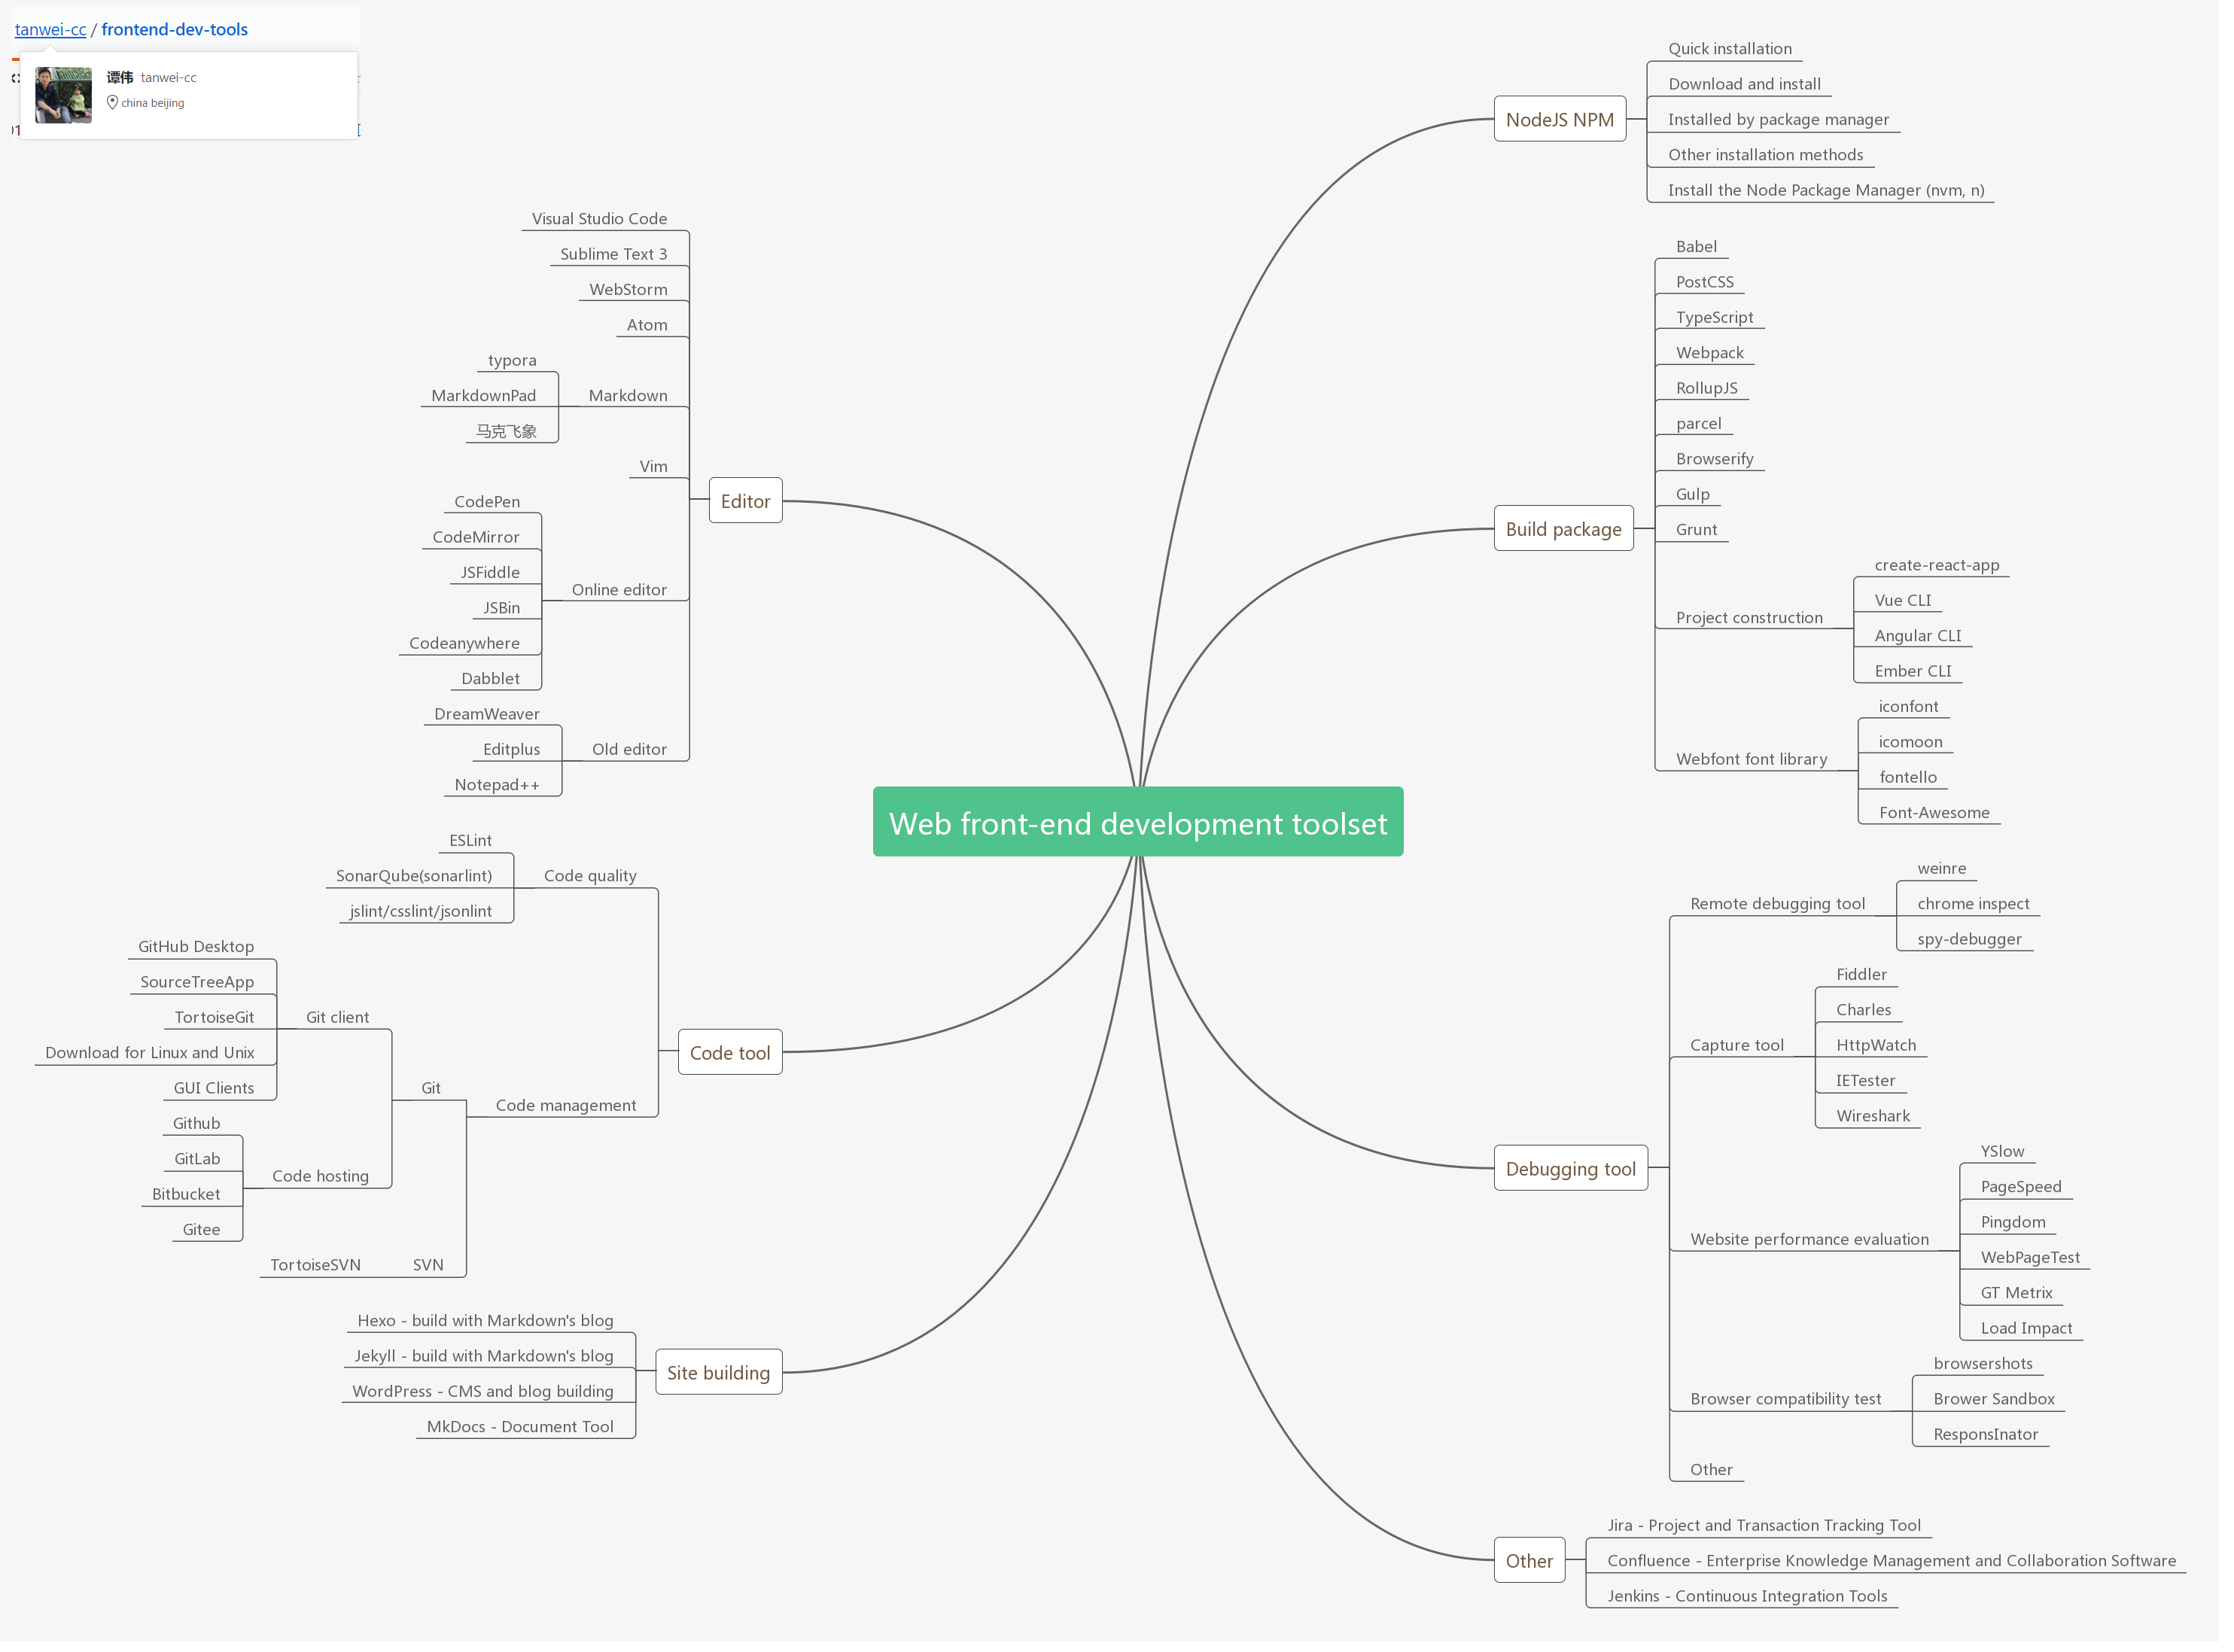Click the Babel item
This screenshot has width=2234, height=1652.
coord(1707,248)
